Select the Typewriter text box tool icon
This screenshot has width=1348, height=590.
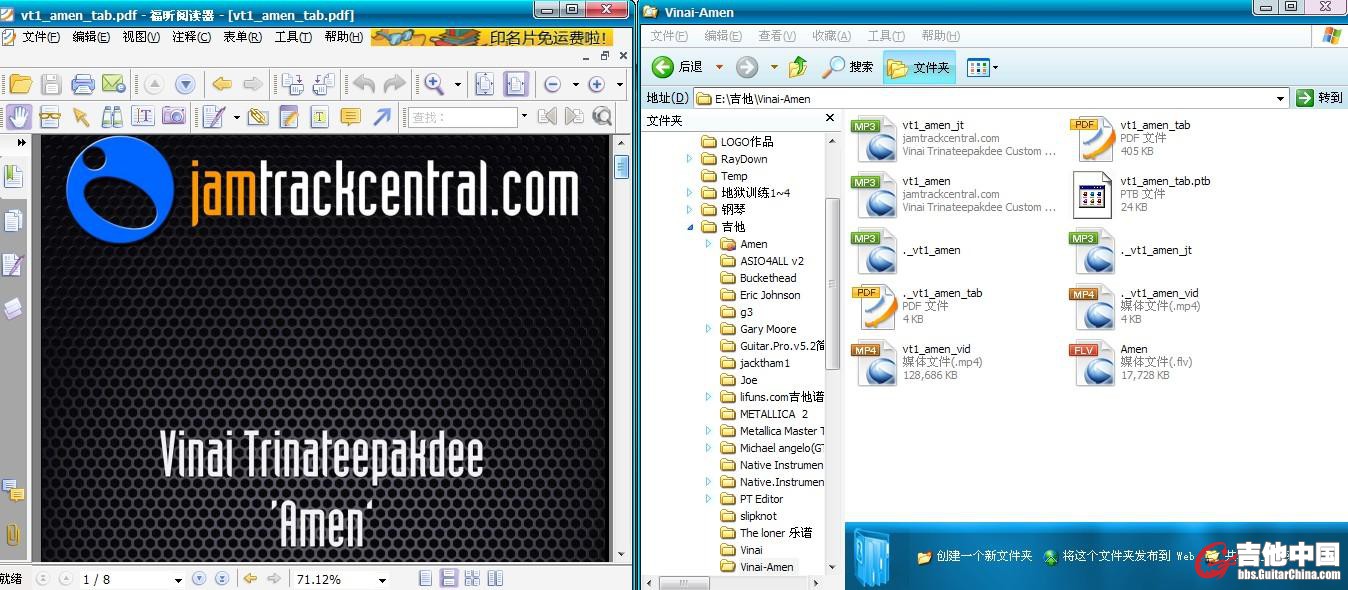(320, 117)
